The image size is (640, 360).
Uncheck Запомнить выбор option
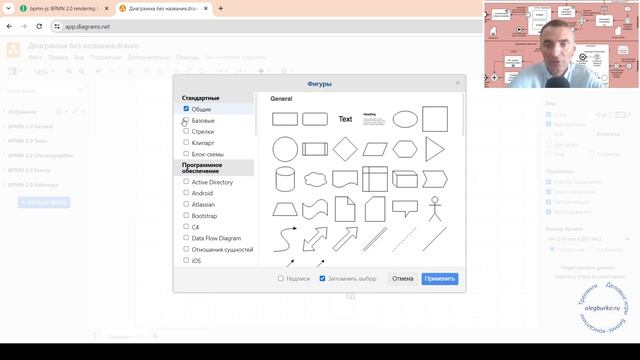click(x=322, y=278)
